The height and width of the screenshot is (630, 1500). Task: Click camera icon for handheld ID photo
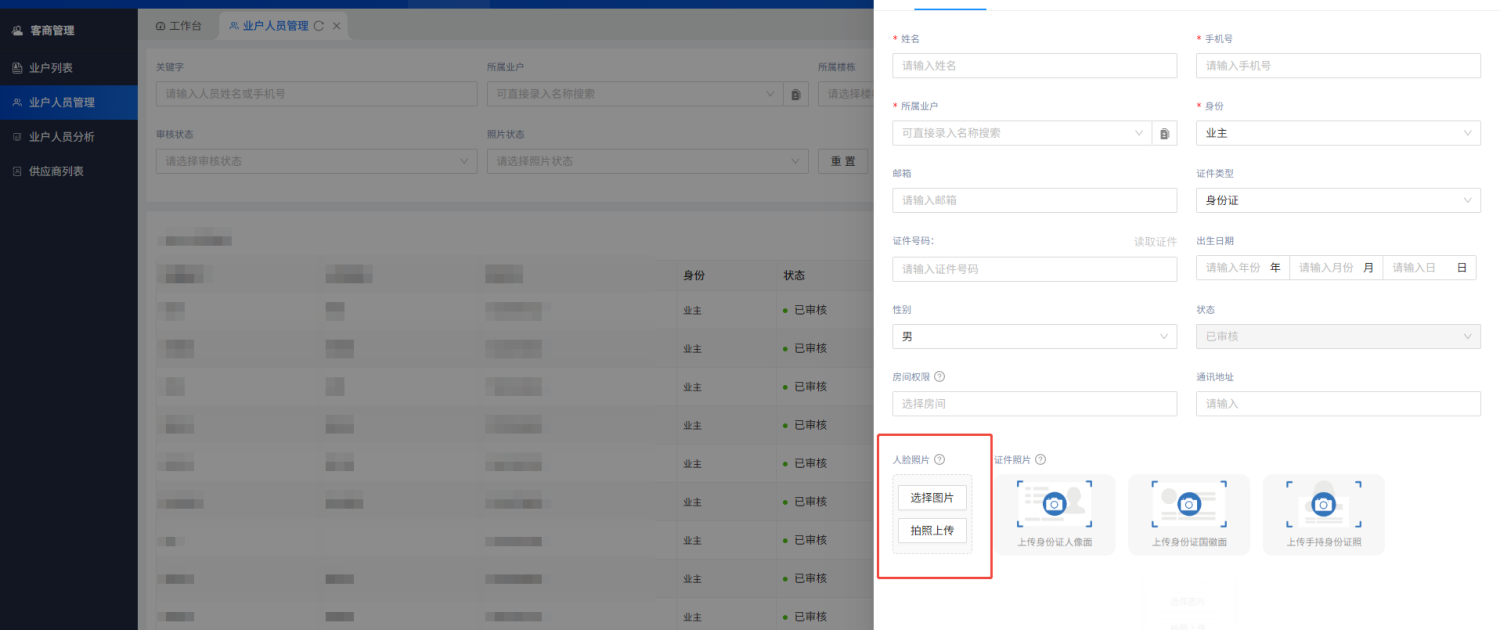(x=1323, y=504)
